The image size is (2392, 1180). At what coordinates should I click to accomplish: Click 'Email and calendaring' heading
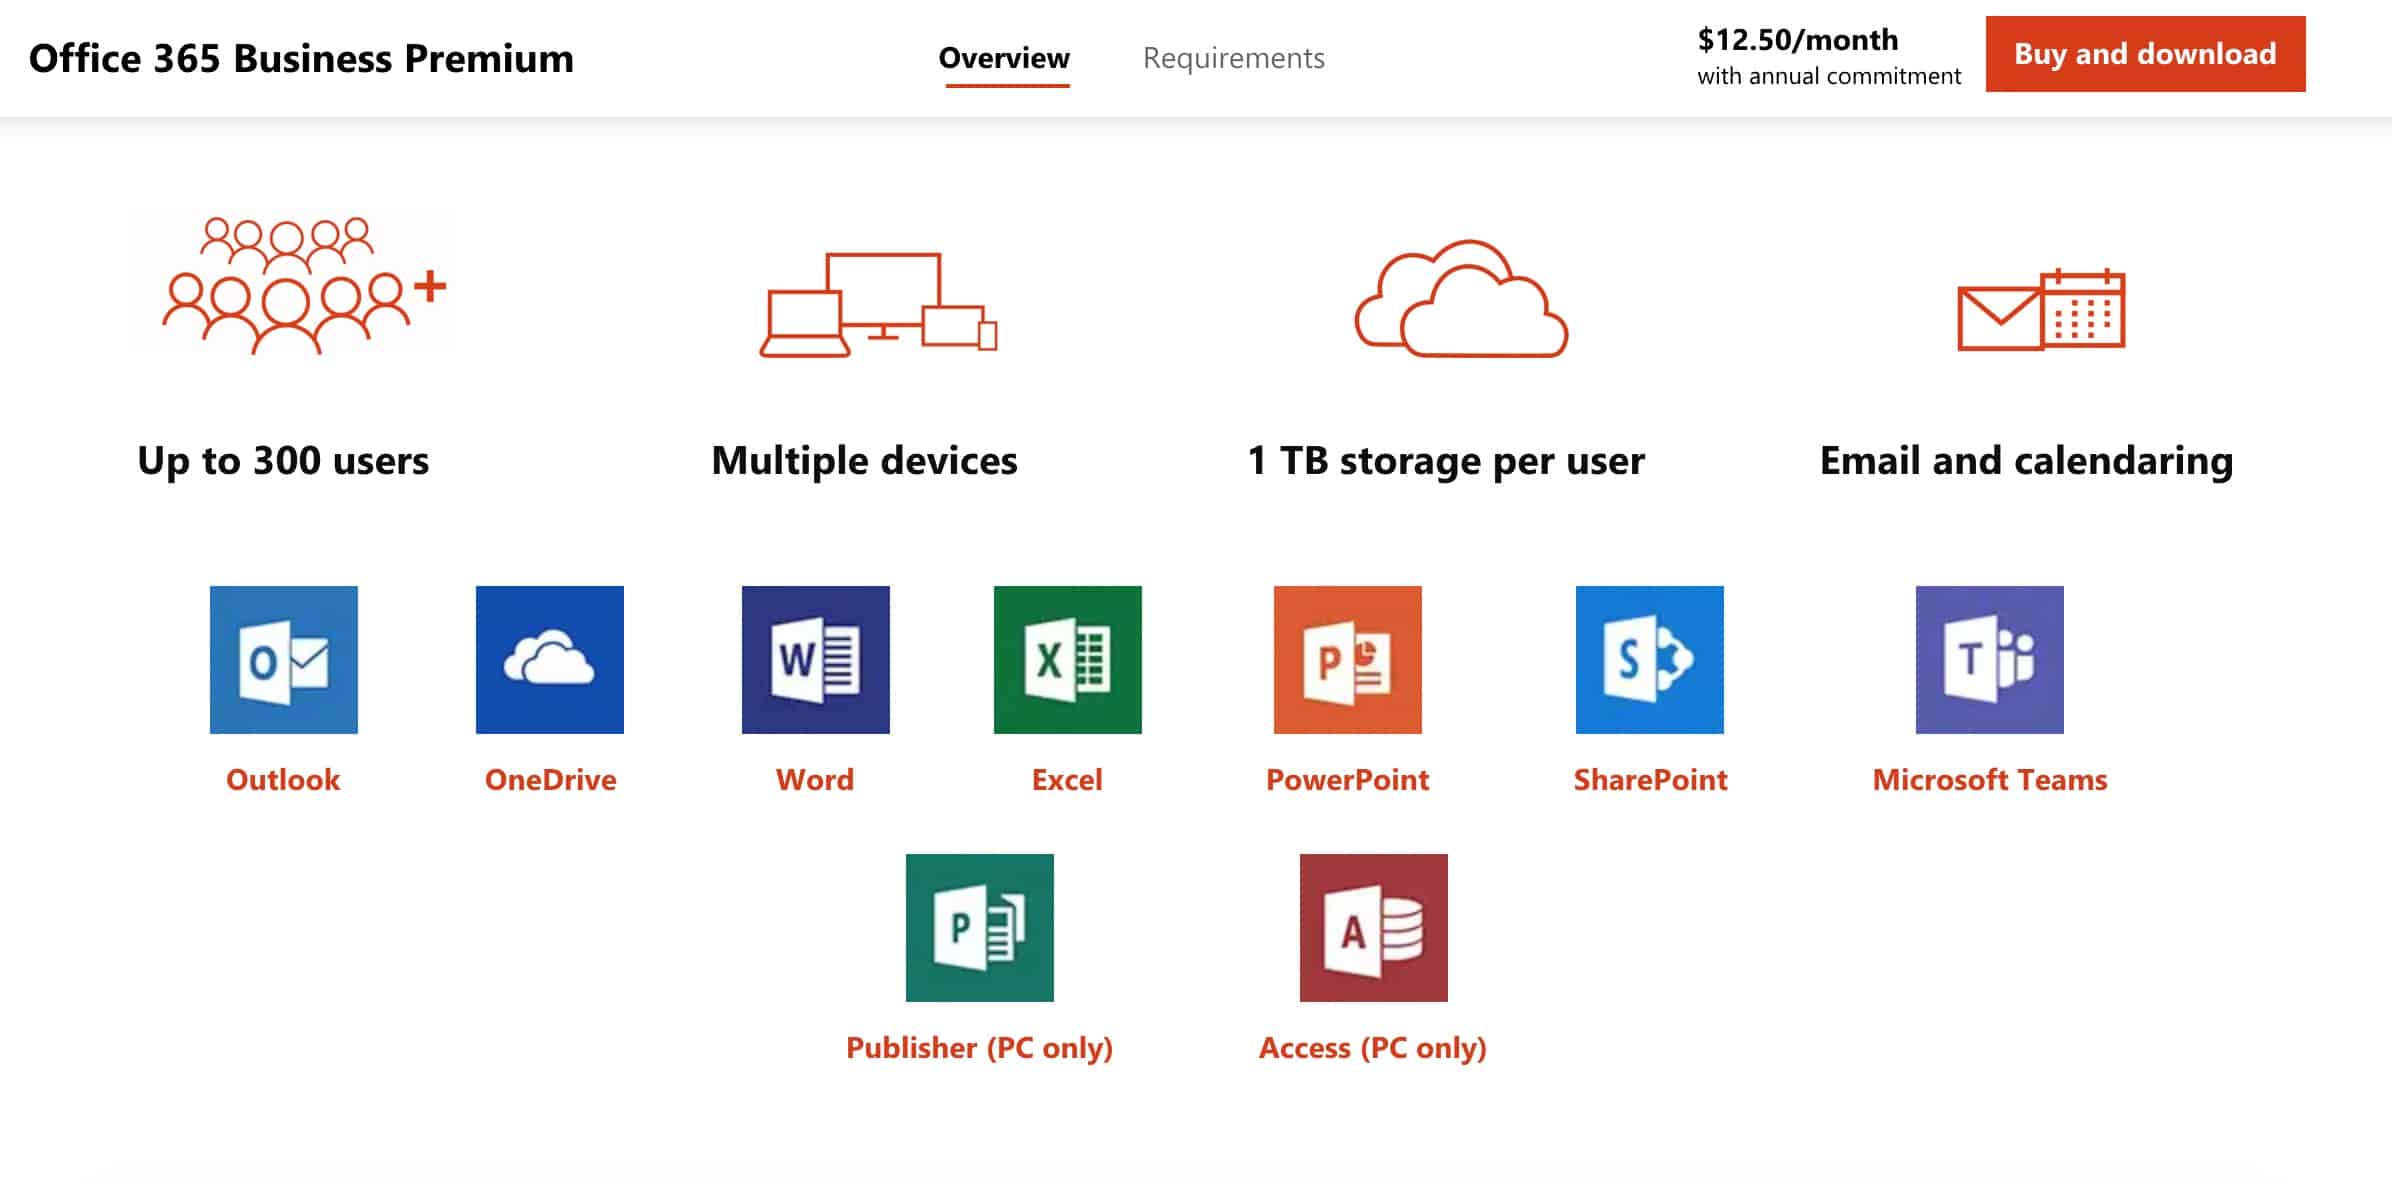[2026, 461]
